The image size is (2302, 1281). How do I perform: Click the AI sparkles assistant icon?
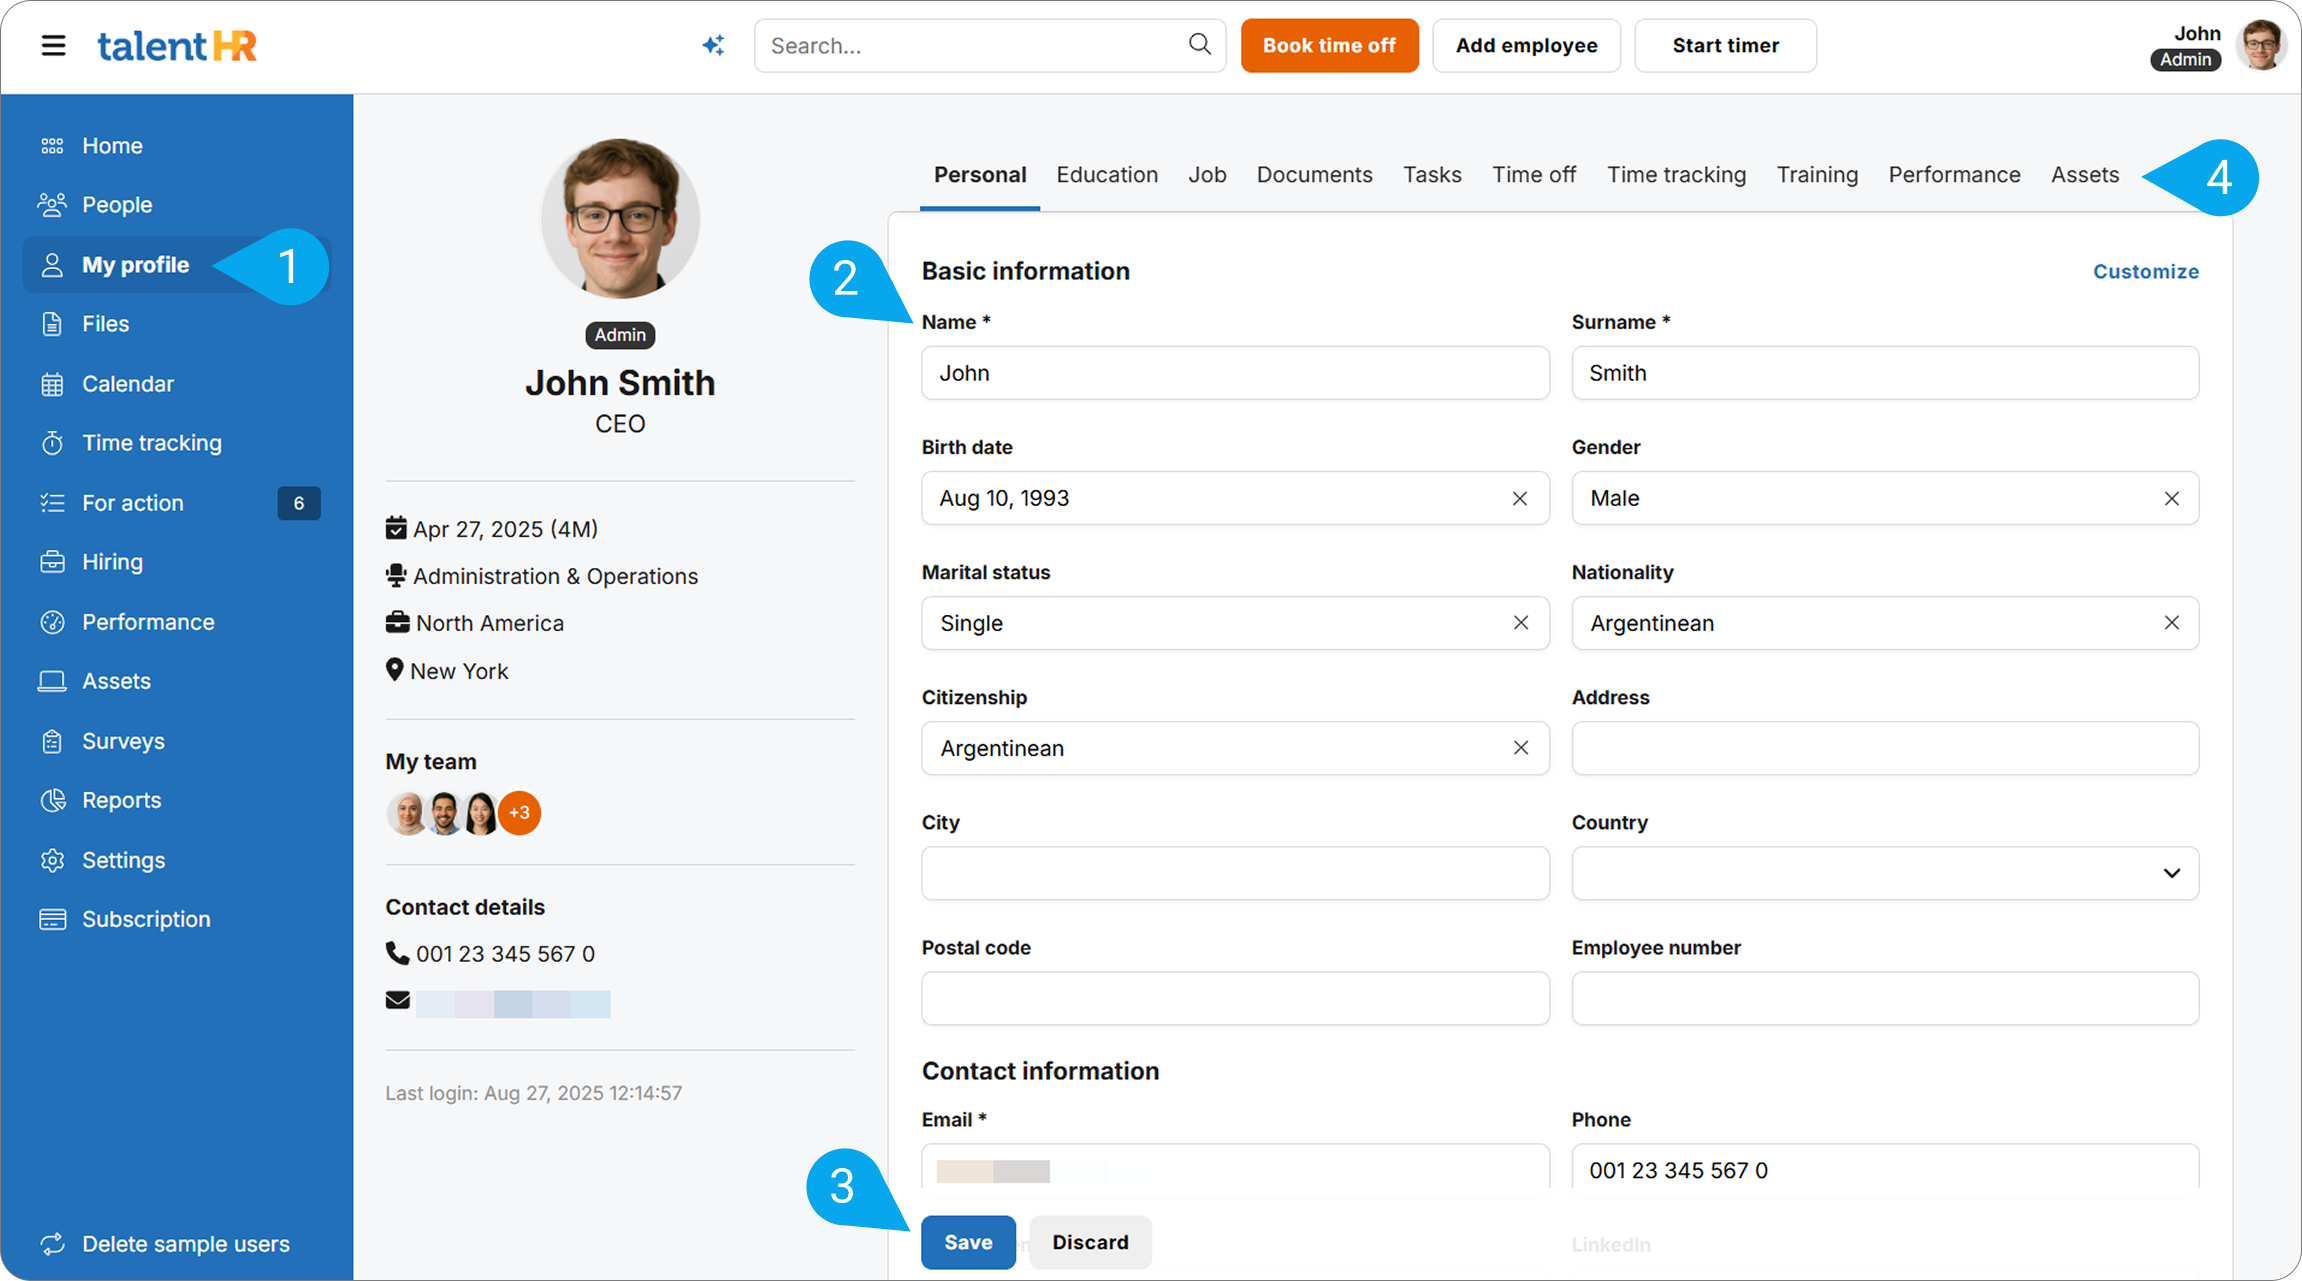tap(712, 45)
